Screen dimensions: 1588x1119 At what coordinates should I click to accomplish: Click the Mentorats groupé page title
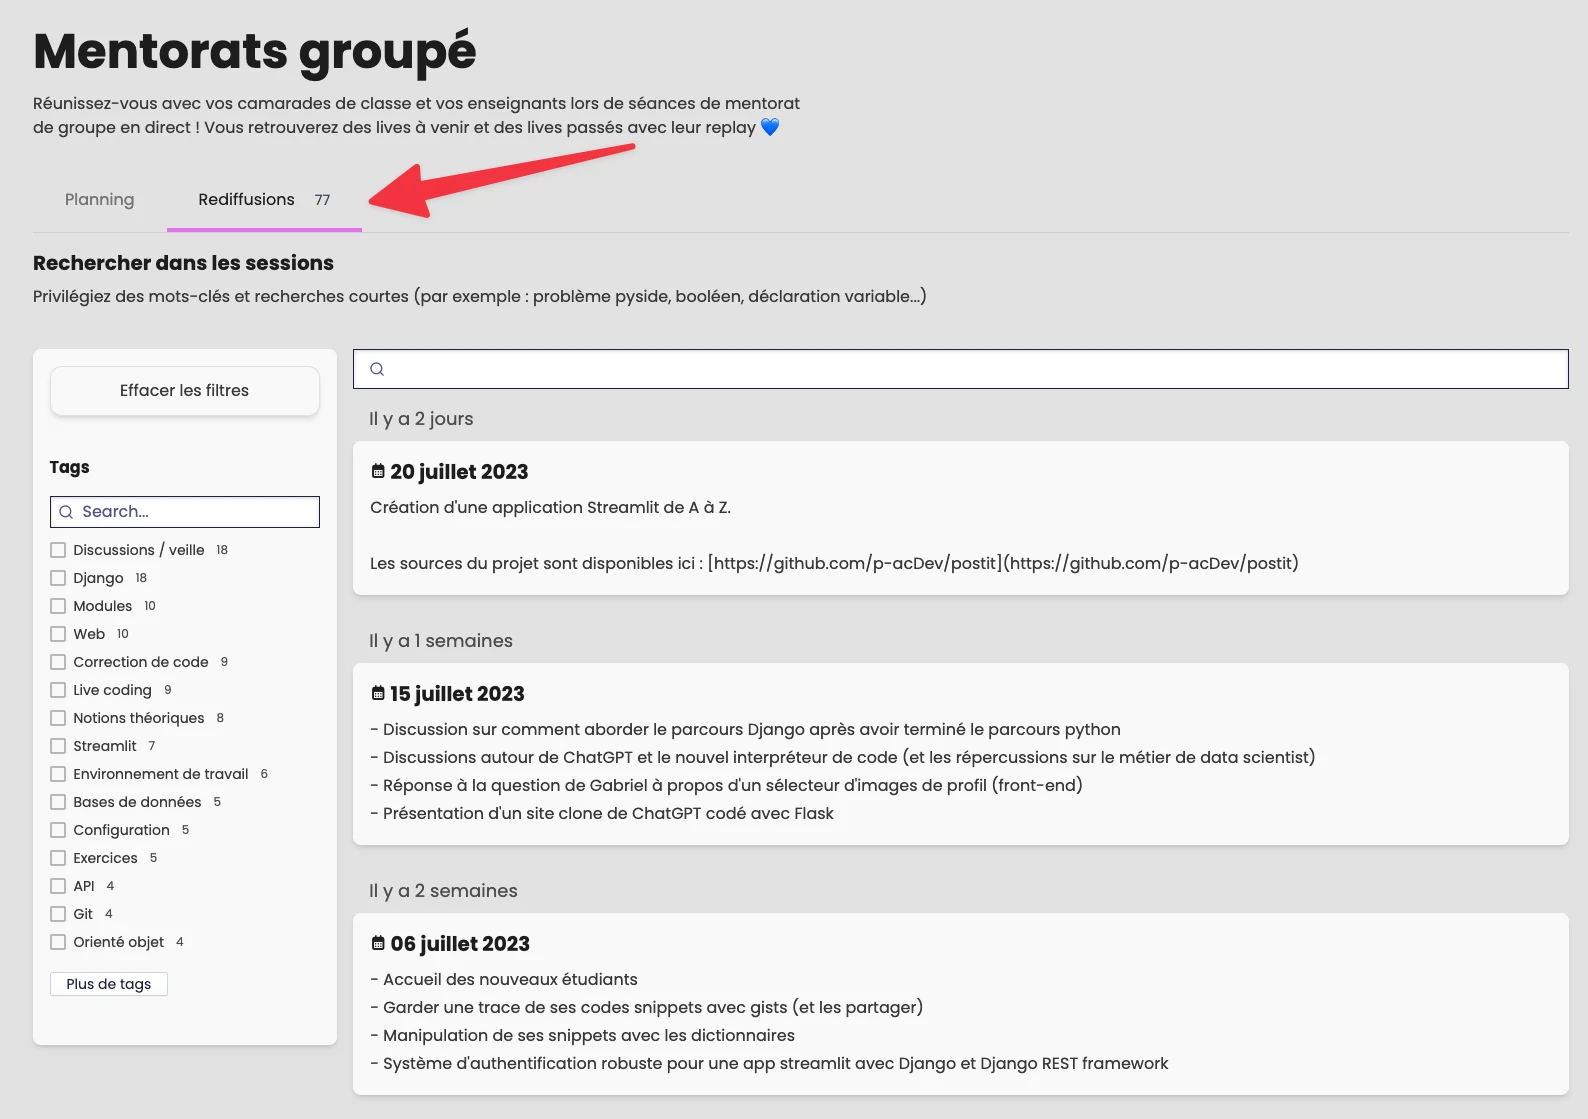[255, 52]
